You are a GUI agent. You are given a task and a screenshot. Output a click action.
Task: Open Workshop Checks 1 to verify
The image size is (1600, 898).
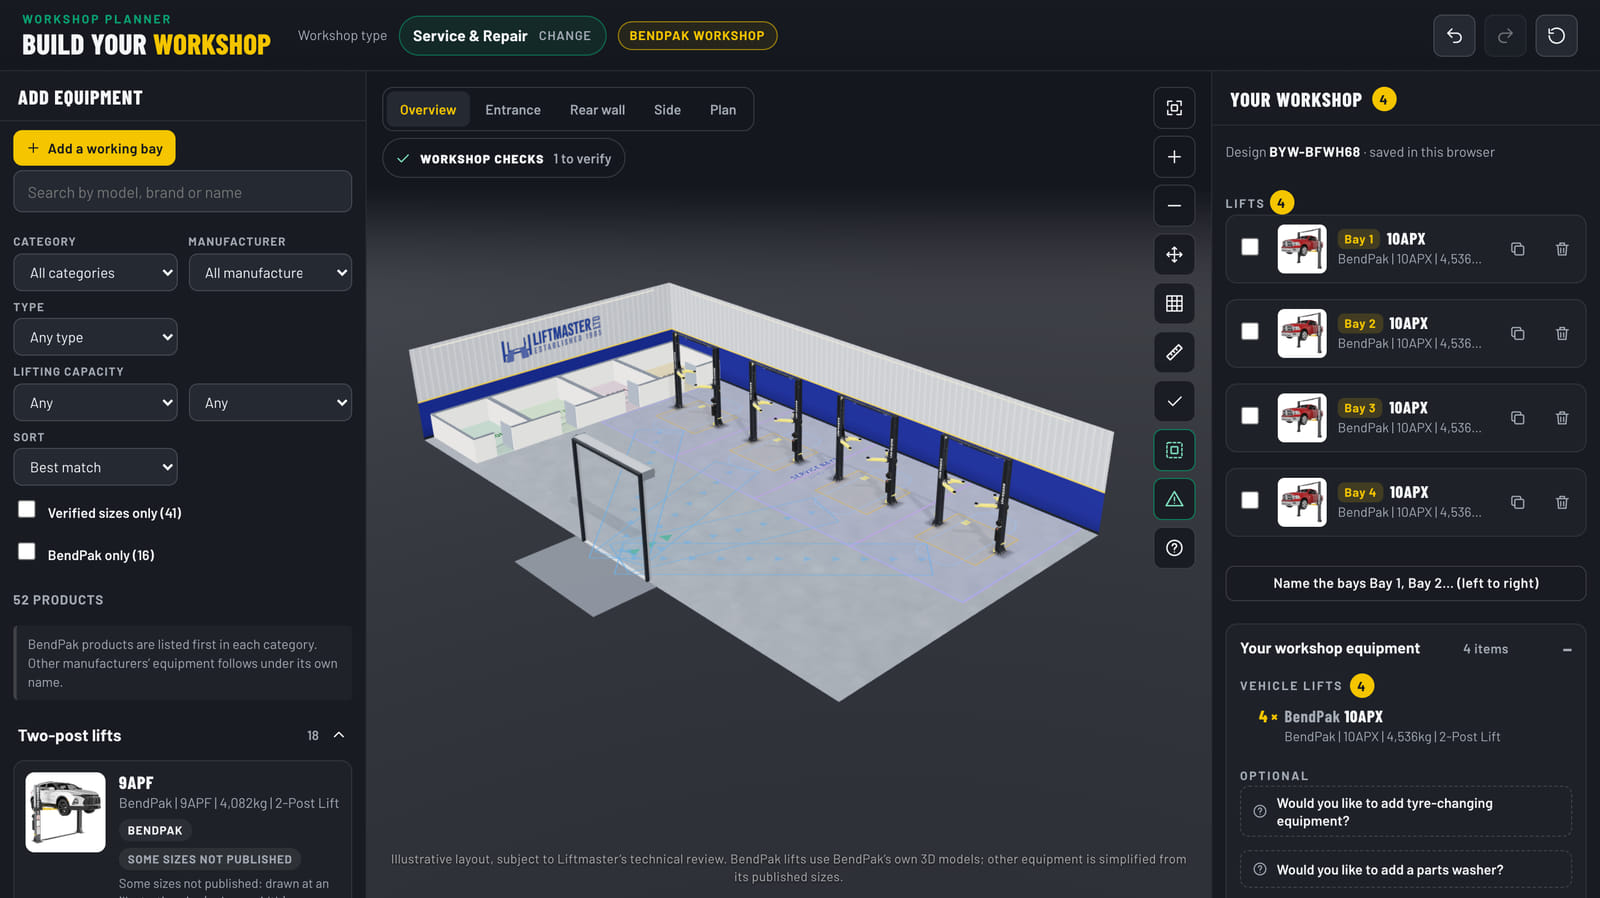point(503,159)
